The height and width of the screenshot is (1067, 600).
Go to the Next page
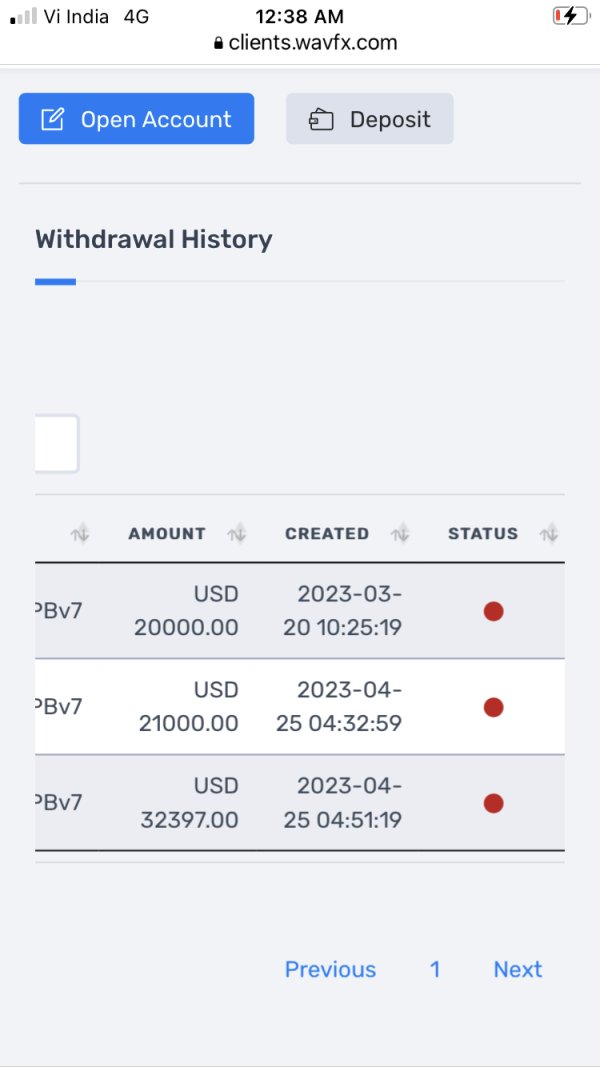coord(517,969)
